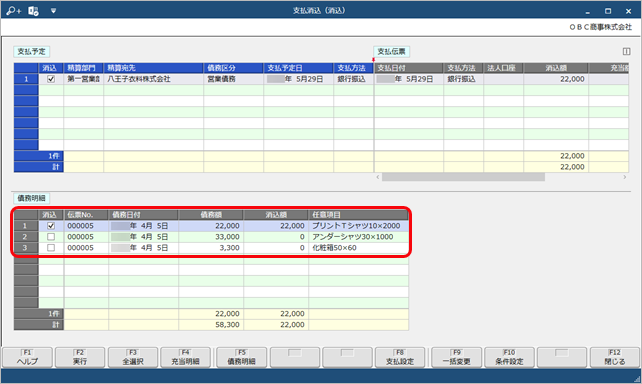Screen dimensions: 642x384
Task: Click 支払予定日 column header
Action: [298, 68]
